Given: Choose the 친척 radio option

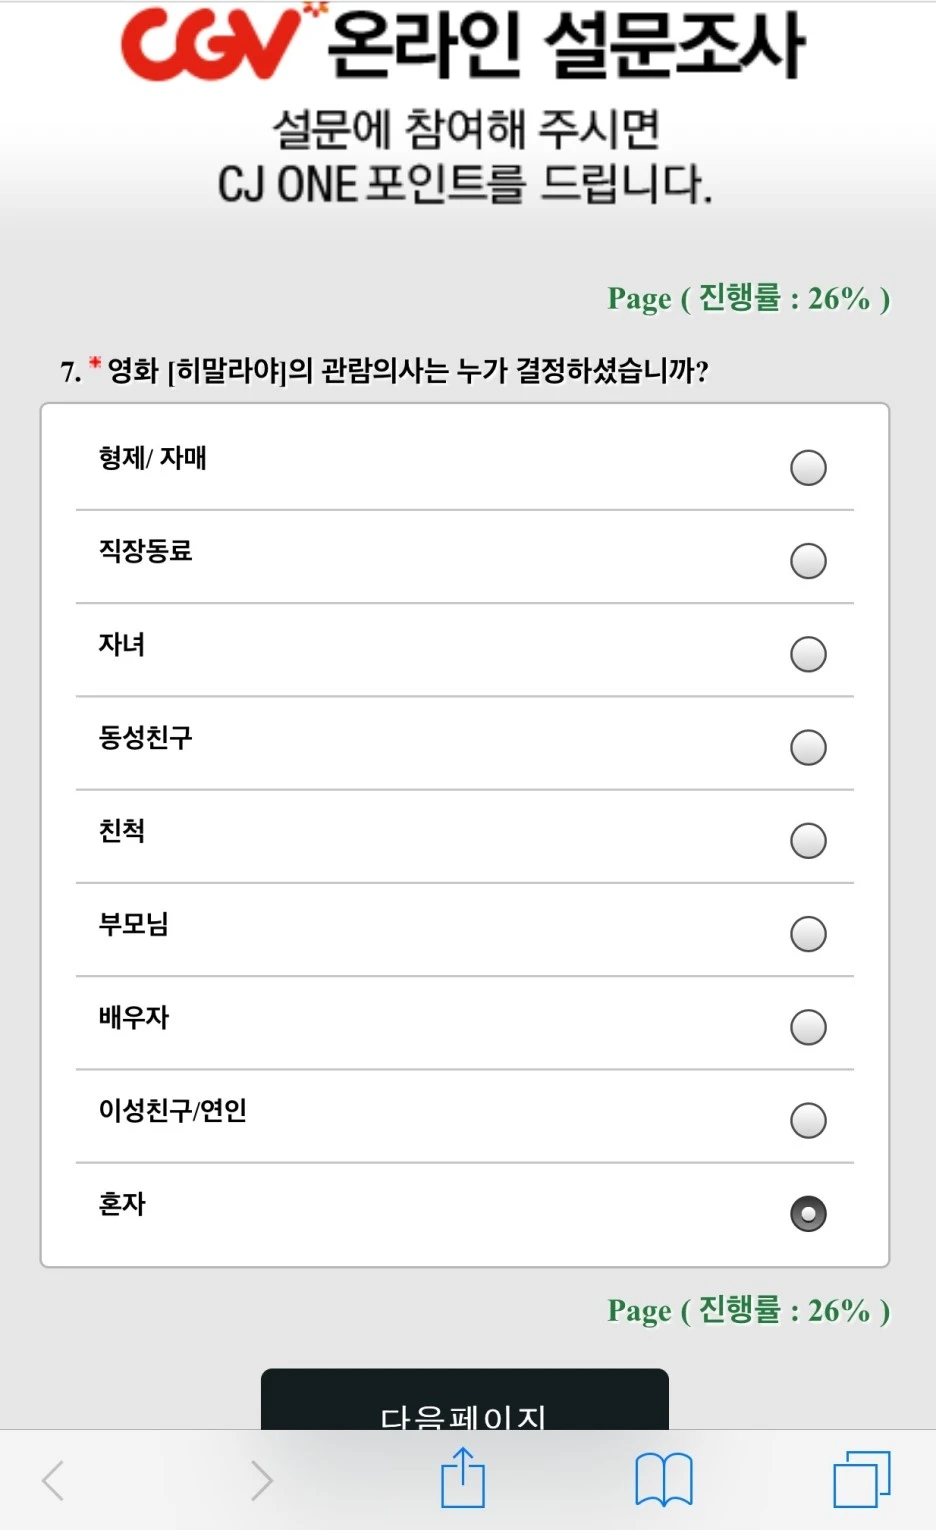Looking at the screenshot, I should [808, 840].
